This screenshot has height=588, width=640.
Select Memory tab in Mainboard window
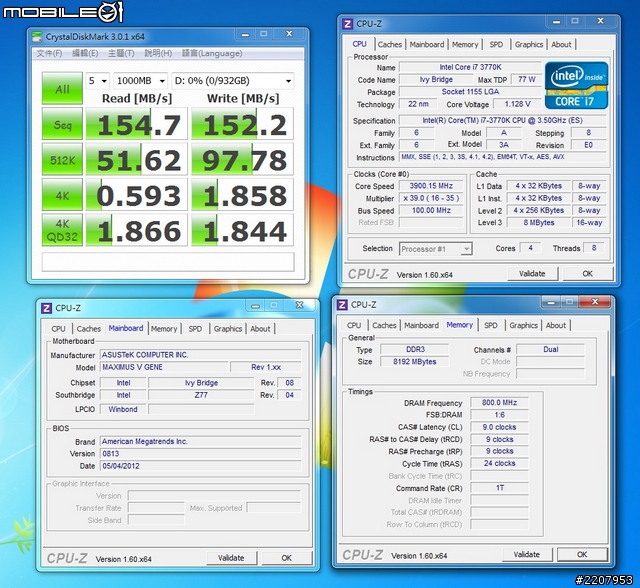[164, 328]
